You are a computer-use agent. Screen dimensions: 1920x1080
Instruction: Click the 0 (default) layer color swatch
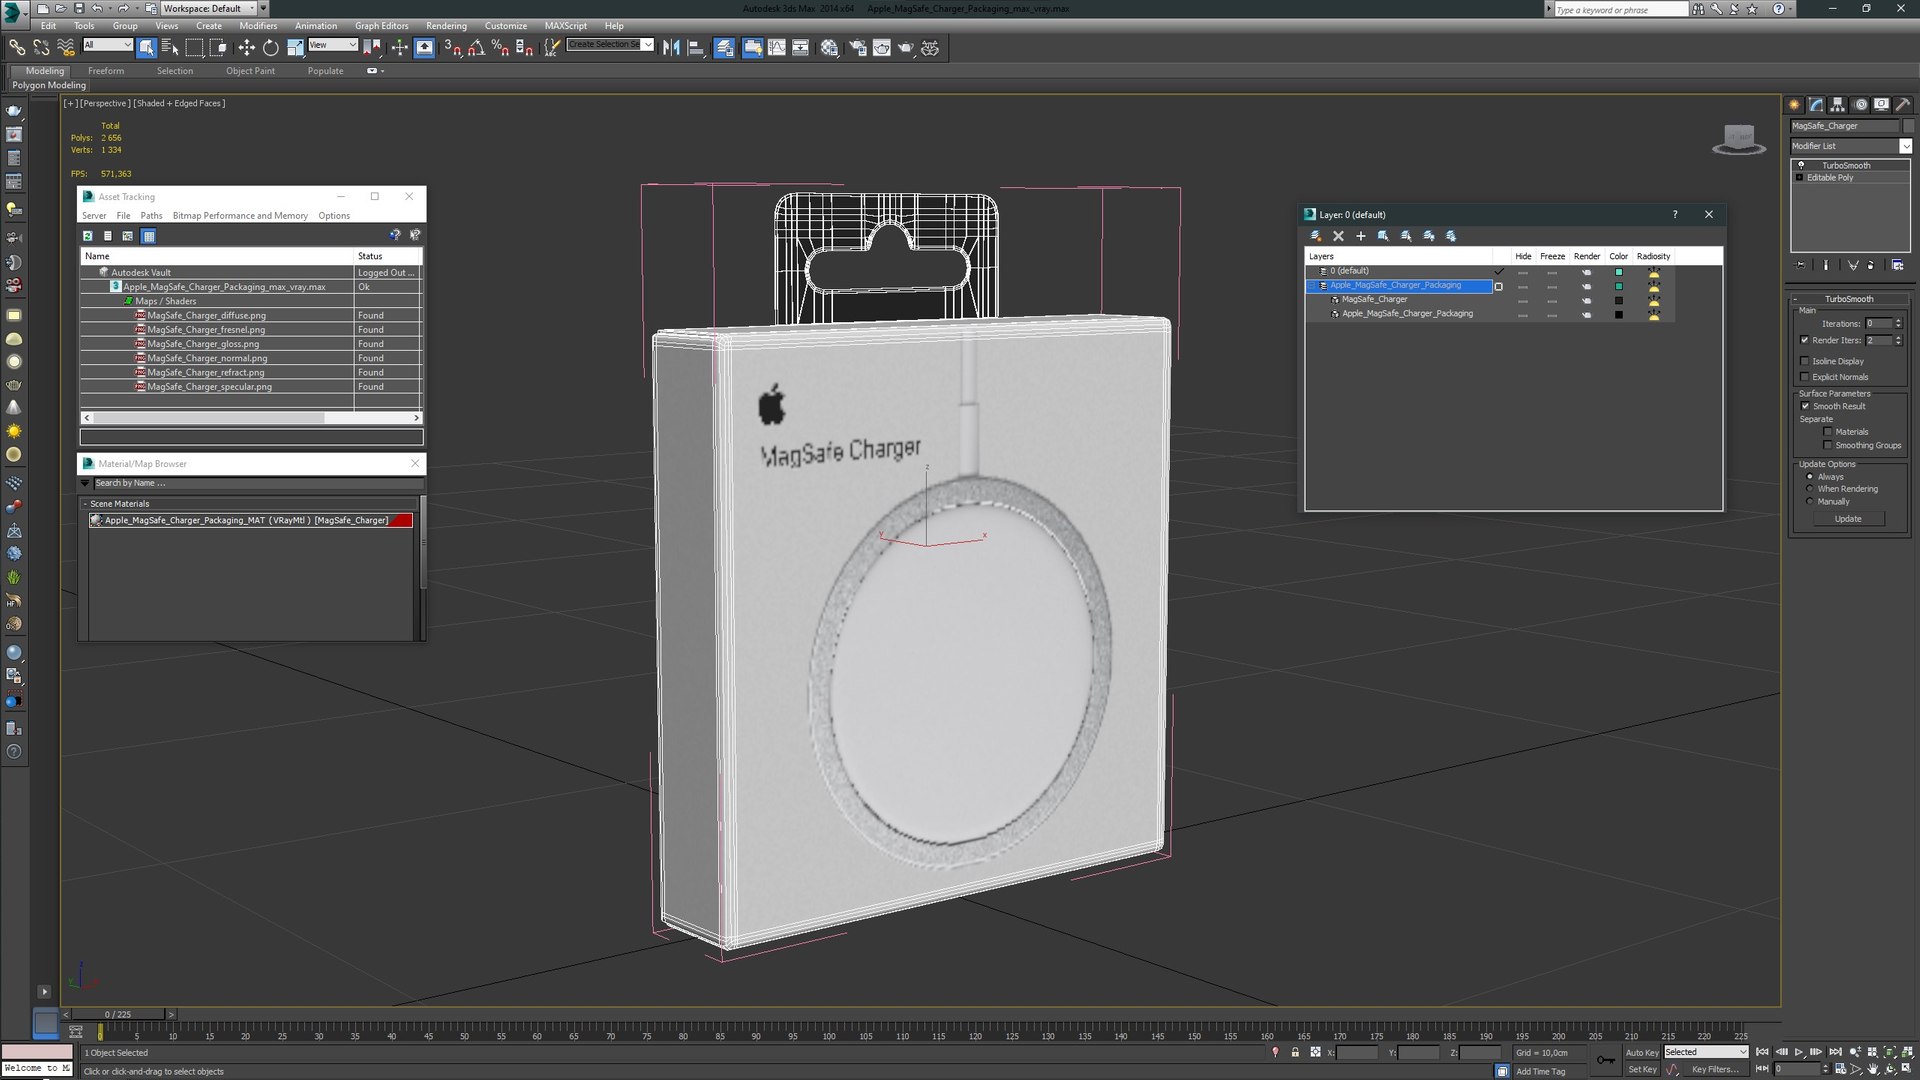(x=1618, y=272)
